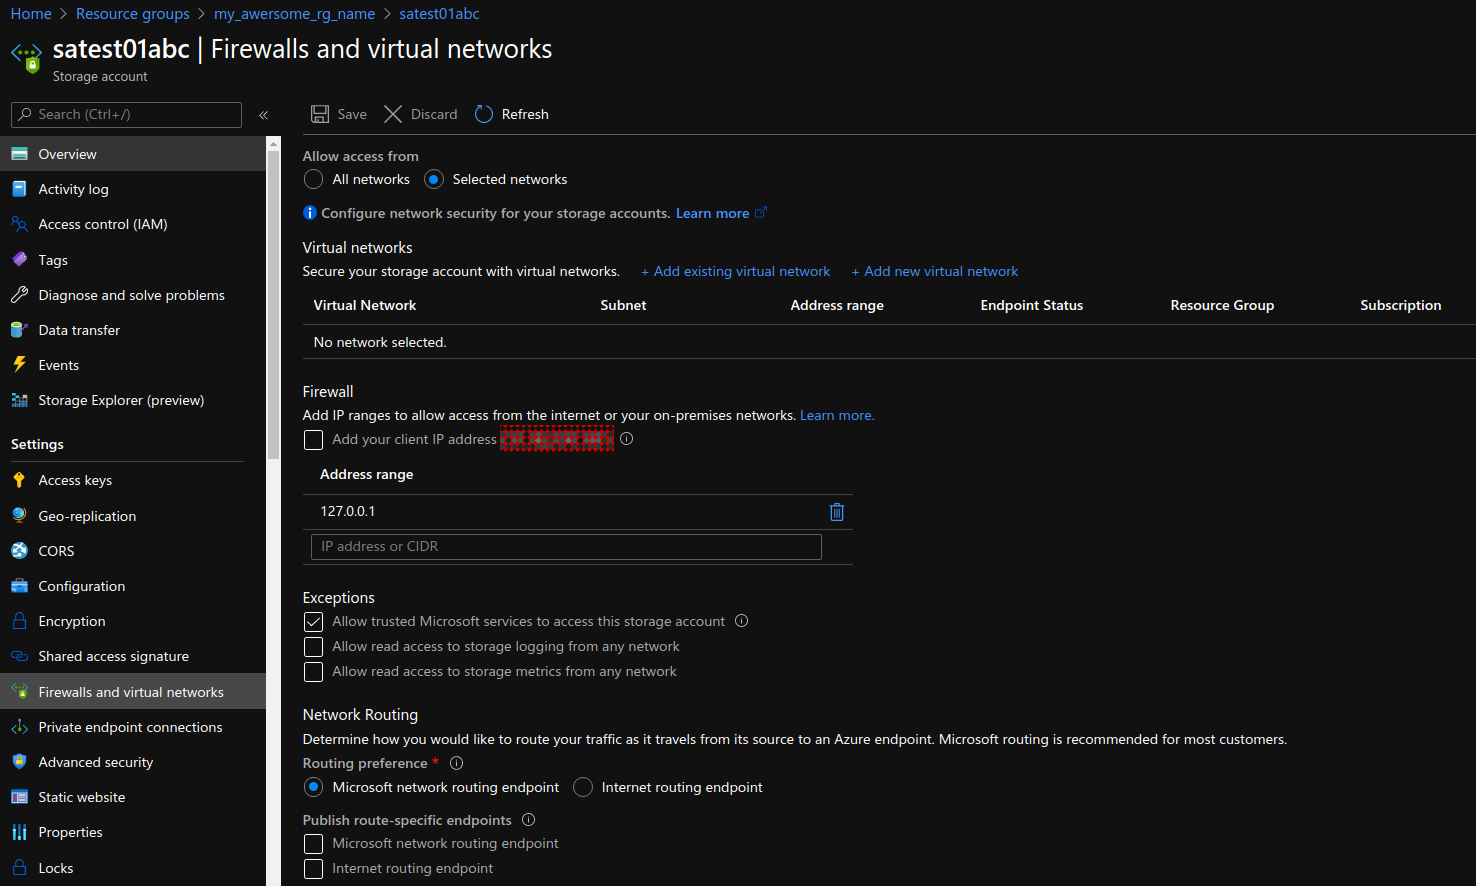Viewport: 1476px width, 886px height.
Task: Open the Access keys settings
Action: pyautogui.click(x=77, y=480)
